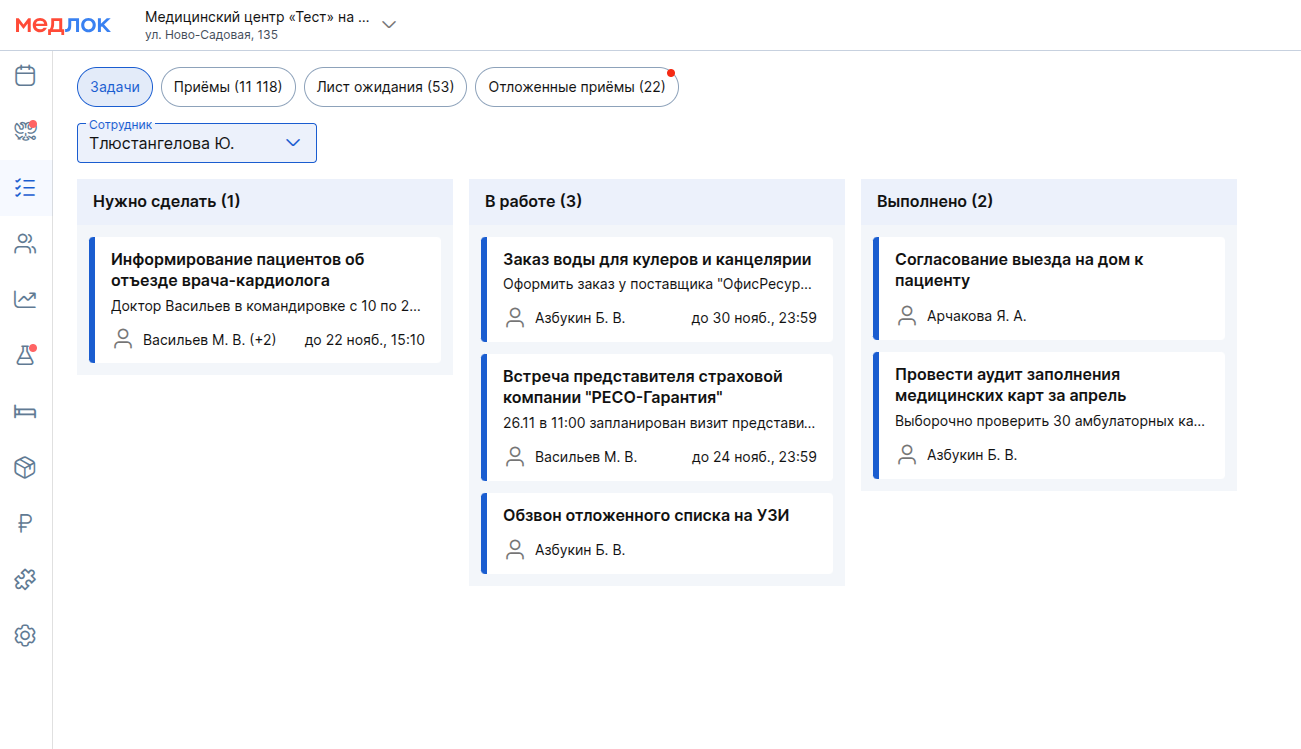Click the МедЛок logo
The height and width of the screenshot is (749, 1301).
[63, 25]
